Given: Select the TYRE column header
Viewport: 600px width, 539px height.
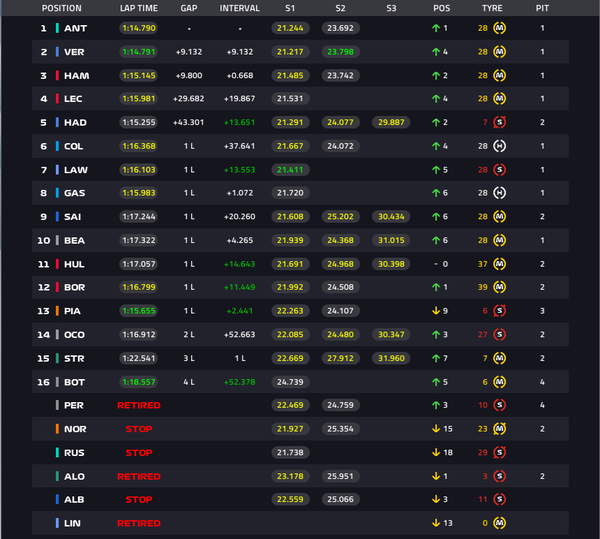Looking at the screenshot, I should [x=492, y=8].
